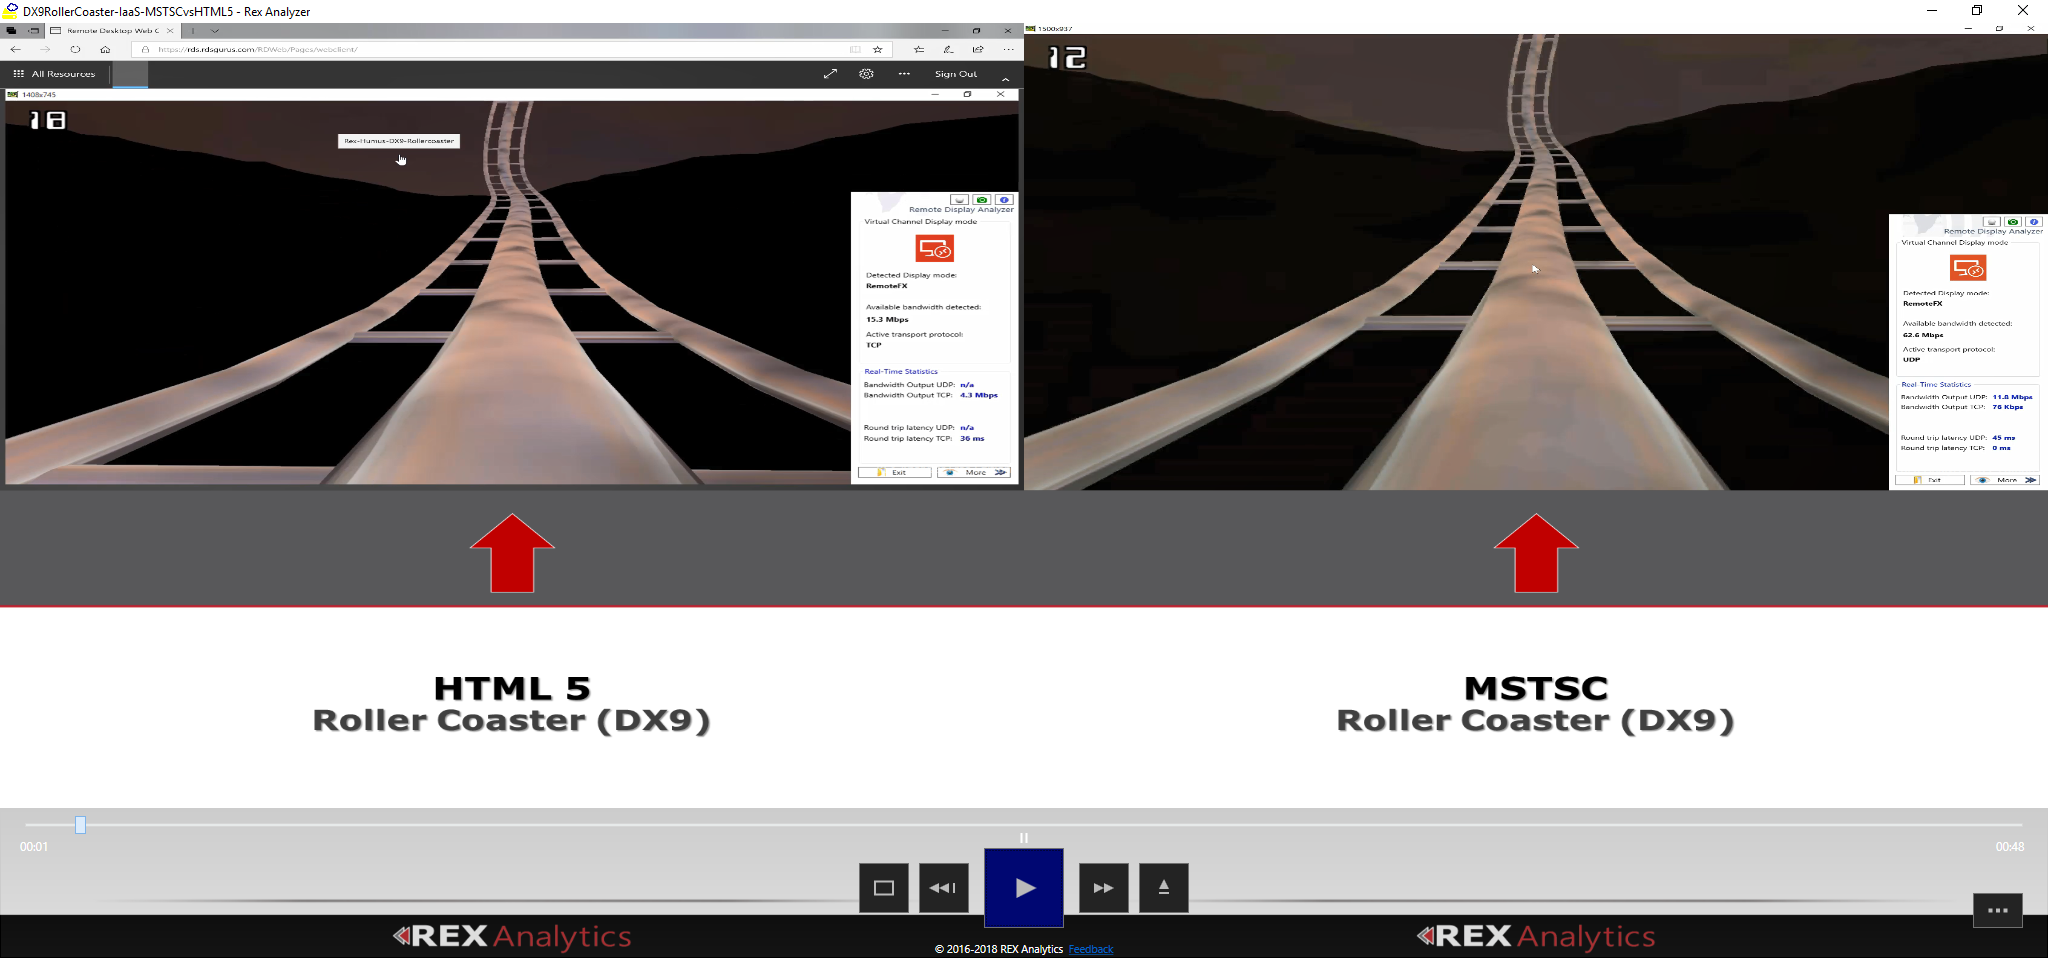The image size is (2048, 958).
Task: Click the RemoteFX display mode icon in right analyzer
Action: 1968,268
